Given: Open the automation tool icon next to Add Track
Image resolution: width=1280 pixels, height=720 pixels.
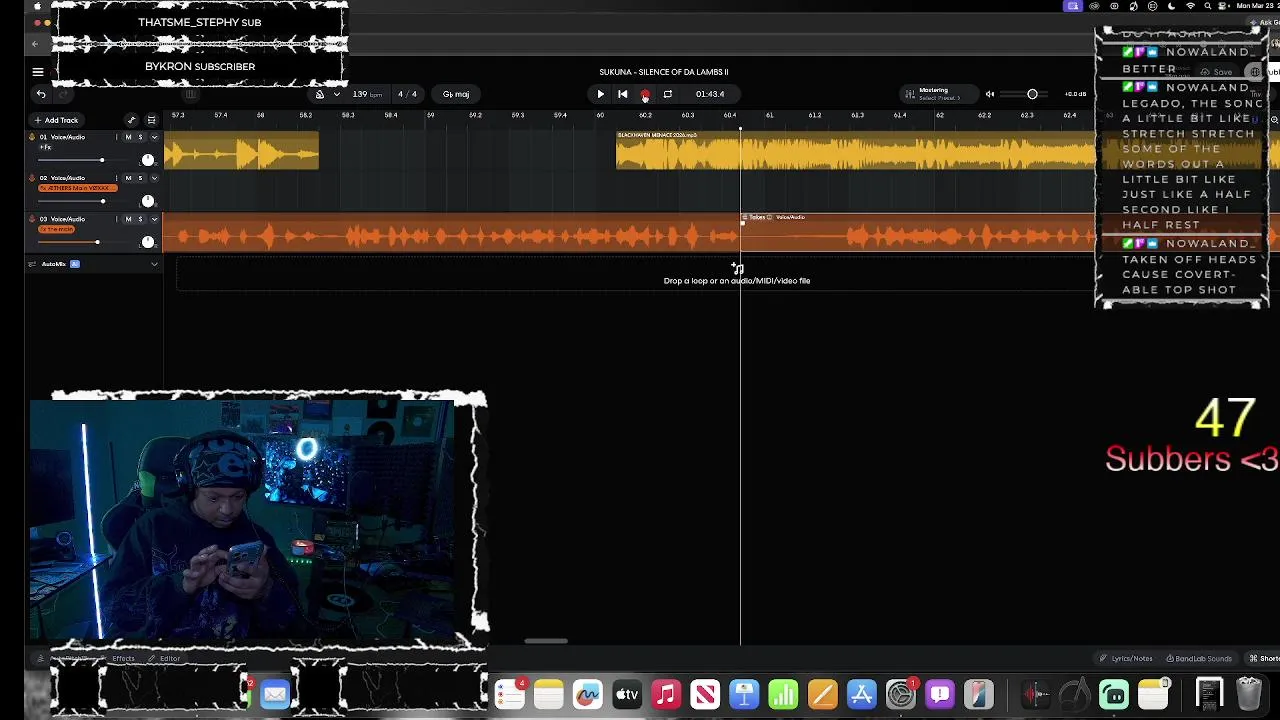Looking at the screenshot, I should [x=131, y=120].
